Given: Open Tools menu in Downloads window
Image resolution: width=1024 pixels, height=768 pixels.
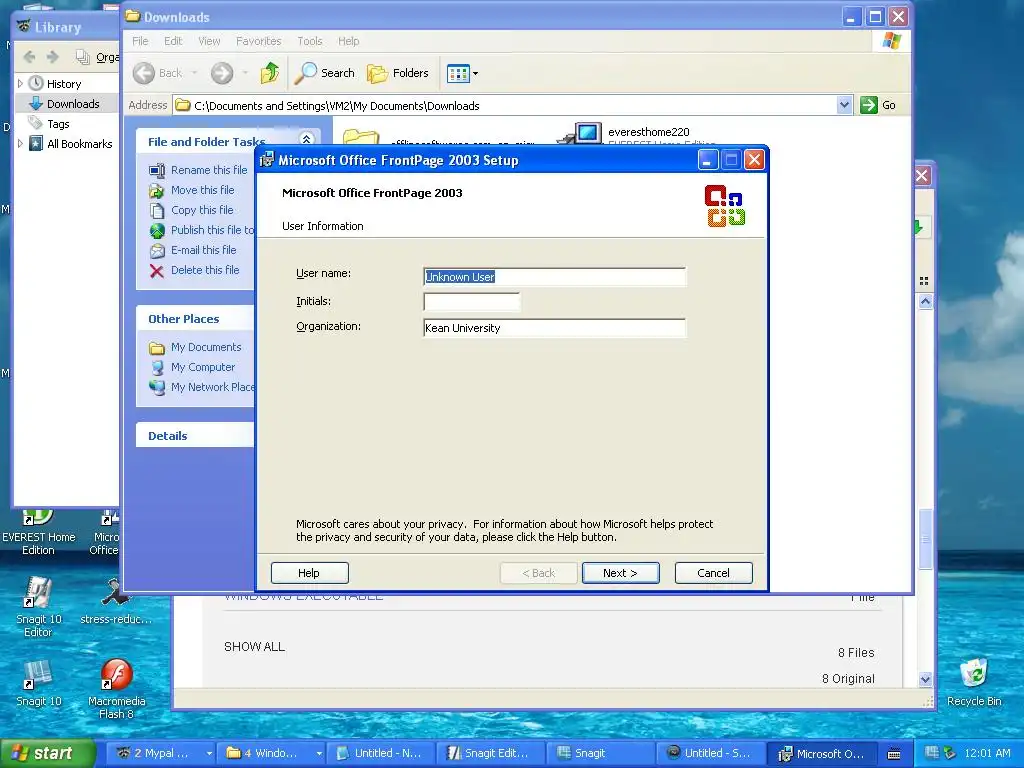Looking at the screenshot, I should (x=310, y=41).
